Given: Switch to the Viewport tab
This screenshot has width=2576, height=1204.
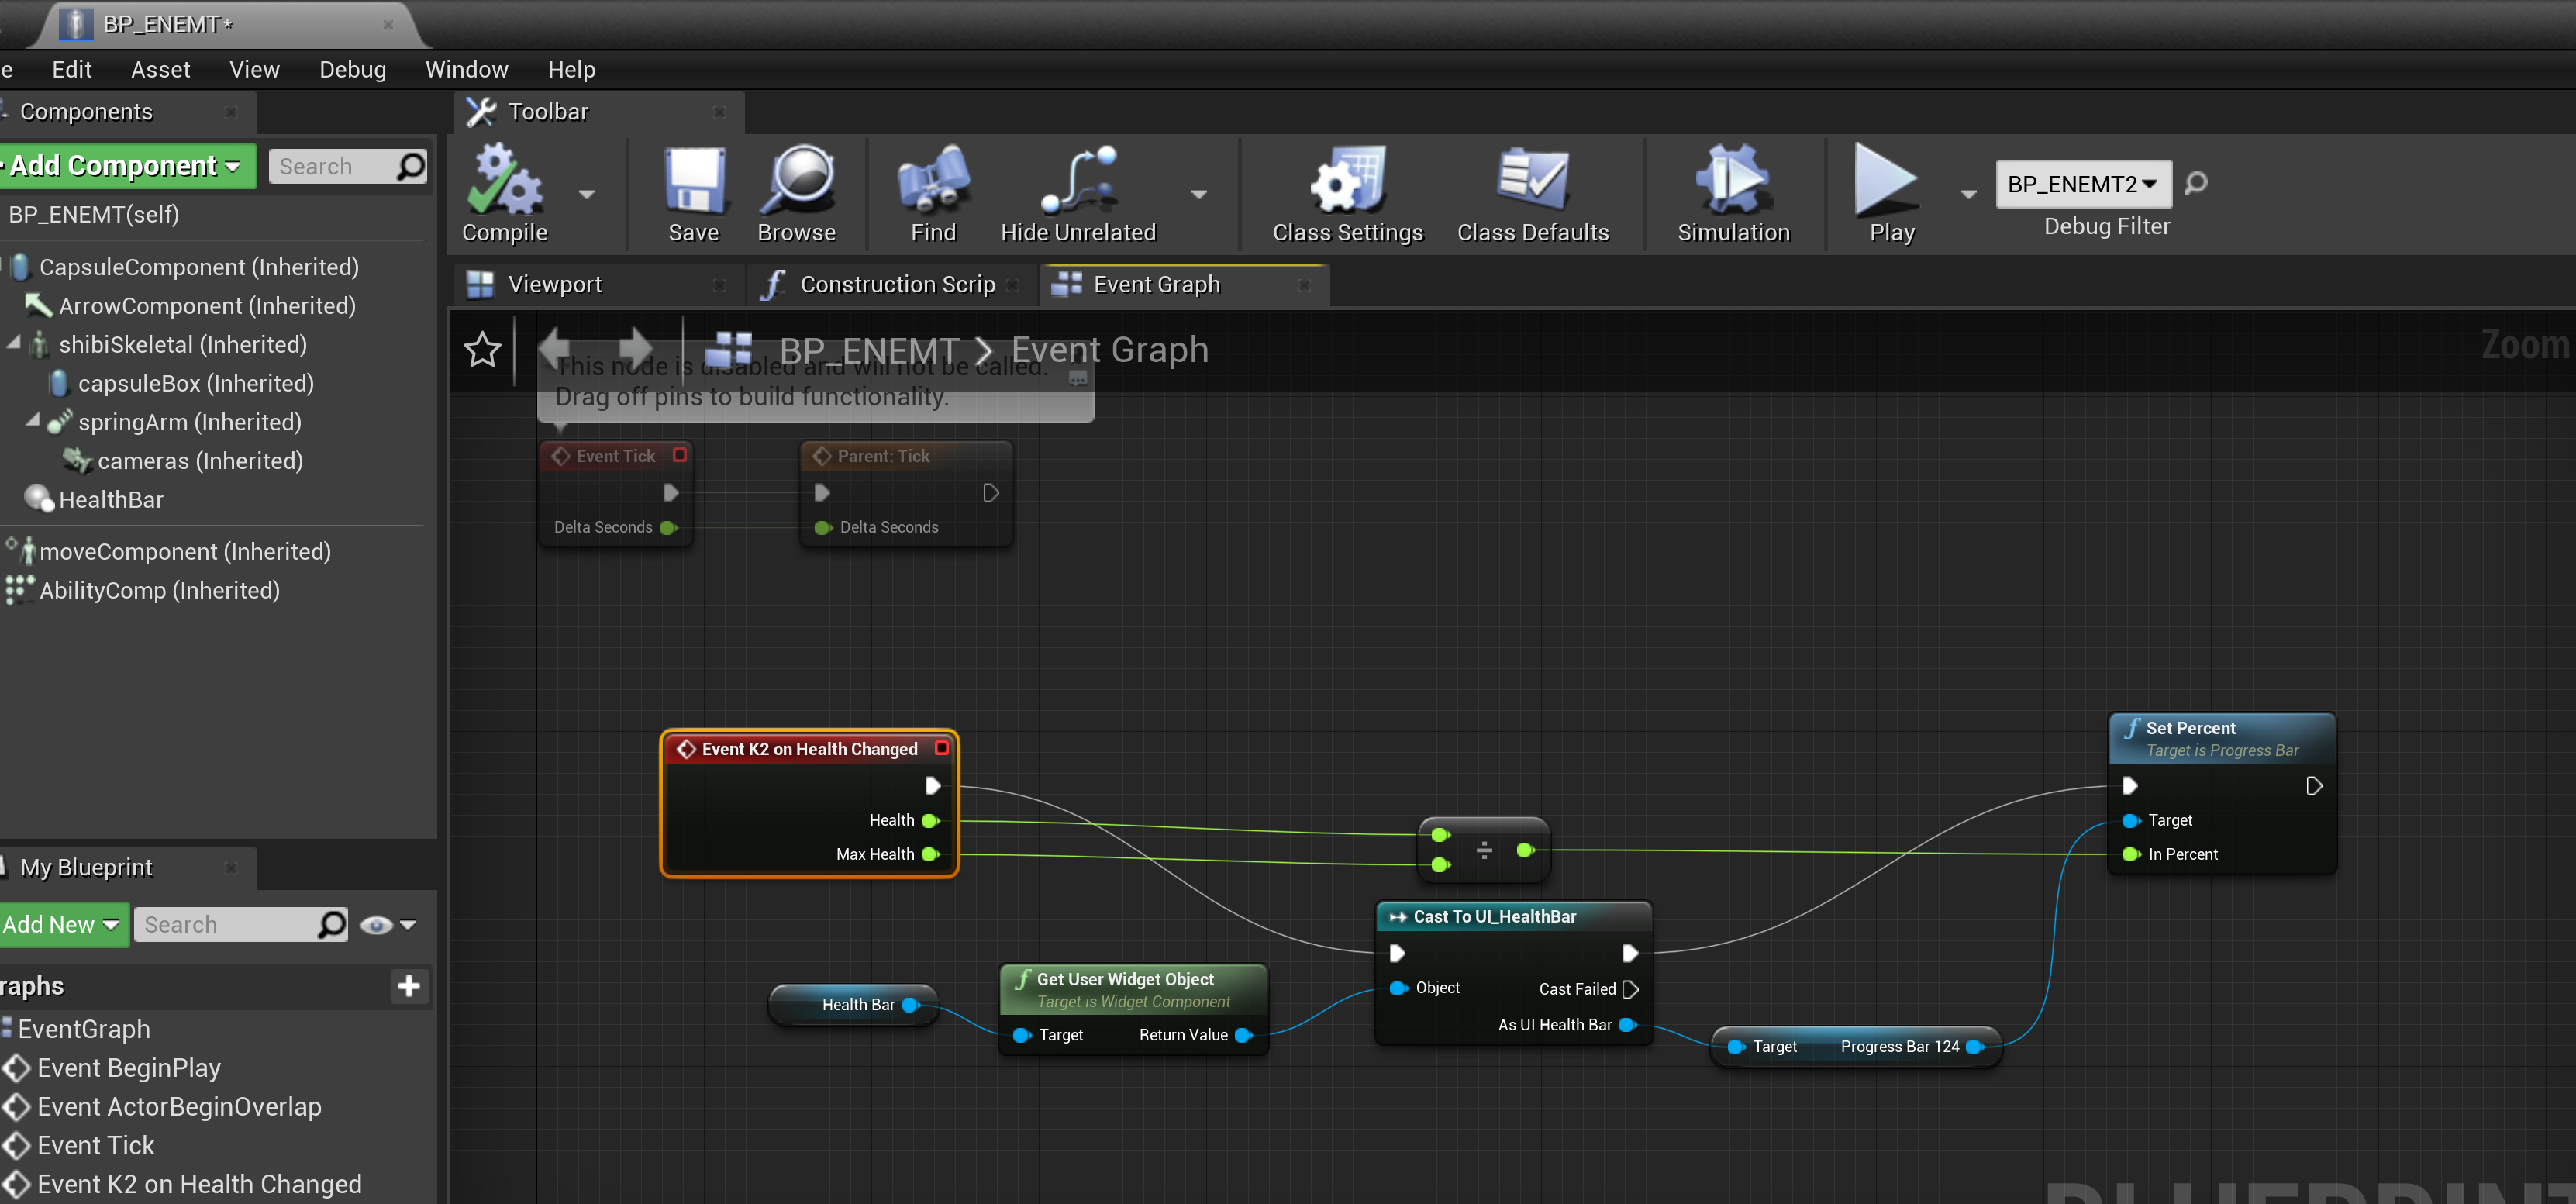Looking at the screenshot, I should coord(556,284).
